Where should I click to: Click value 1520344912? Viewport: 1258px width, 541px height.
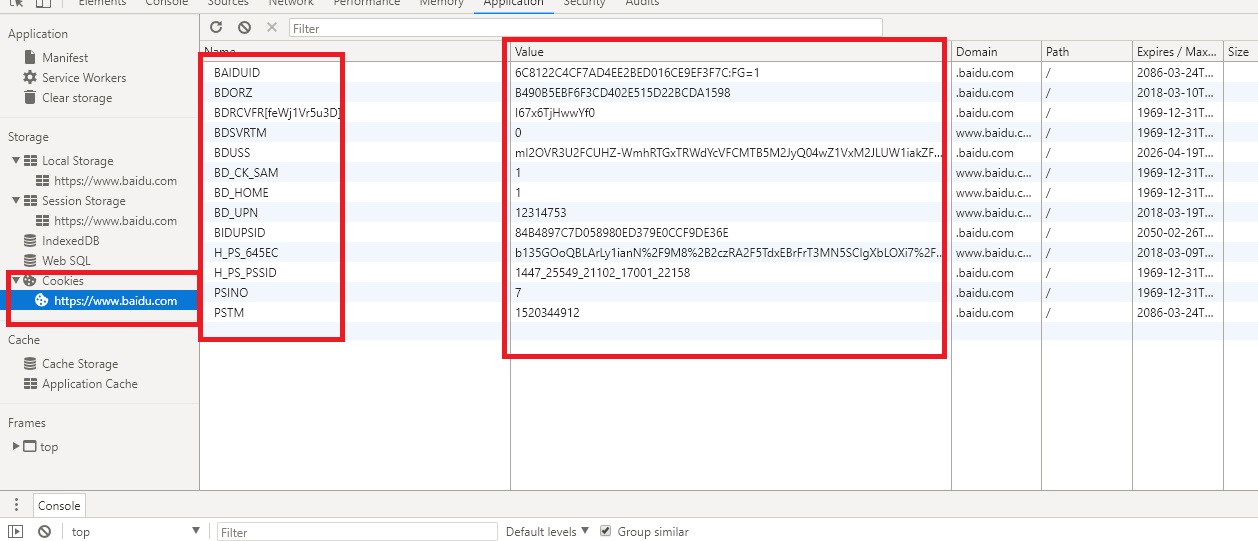(x=547, y=313)
